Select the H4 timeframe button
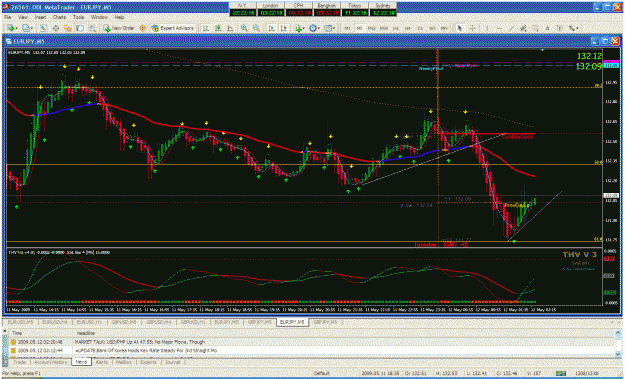This screenshot has height=379, width=625. pos(408,28)
